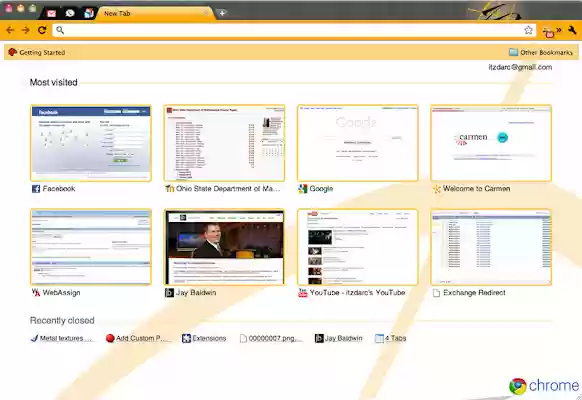582x400 pixels.
Task: Click the Ohio State favicon label icon
Action: click(x=169, y=189)
